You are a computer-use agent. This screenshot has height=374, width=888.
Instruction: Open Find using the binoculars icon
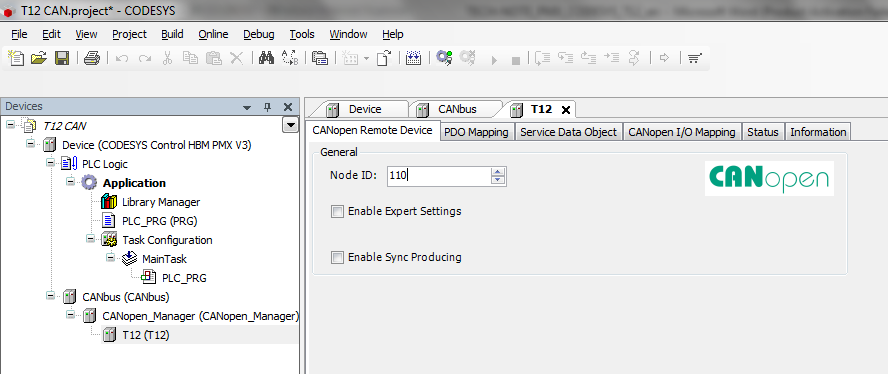[266, 58]
